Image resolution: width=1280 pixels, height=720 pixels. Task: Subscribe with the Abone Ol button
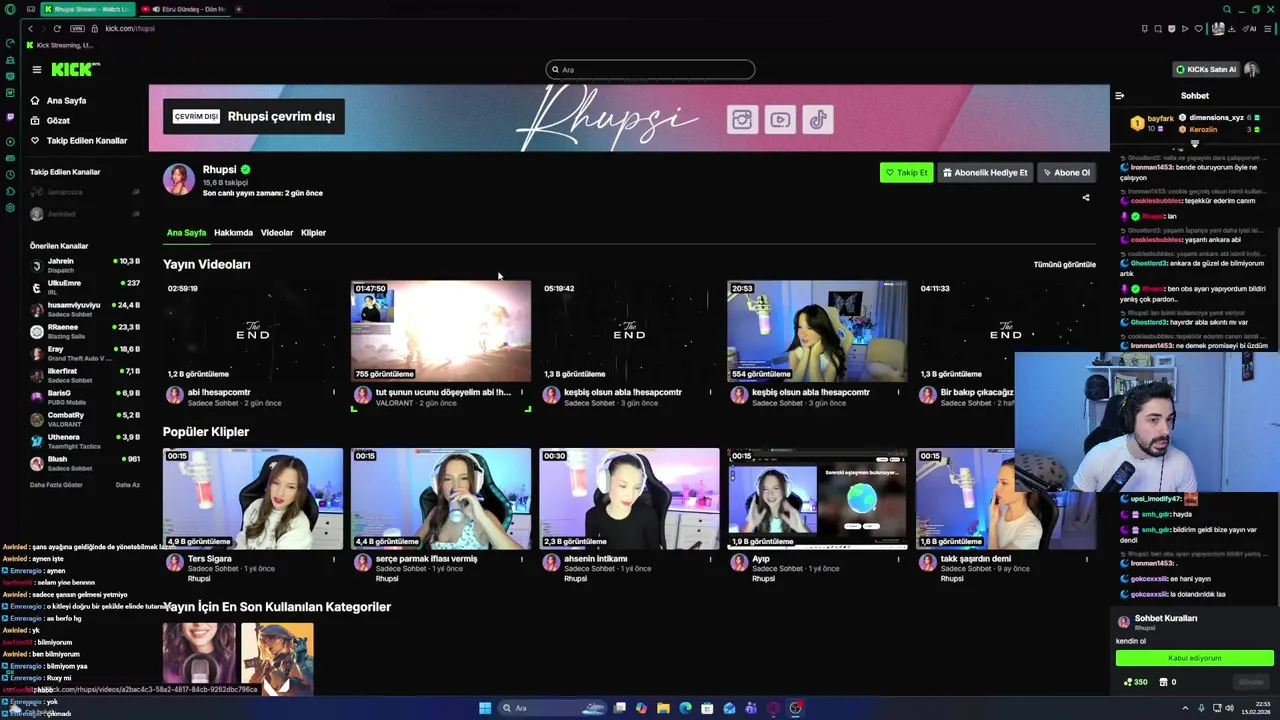(x=1066, y=173)
